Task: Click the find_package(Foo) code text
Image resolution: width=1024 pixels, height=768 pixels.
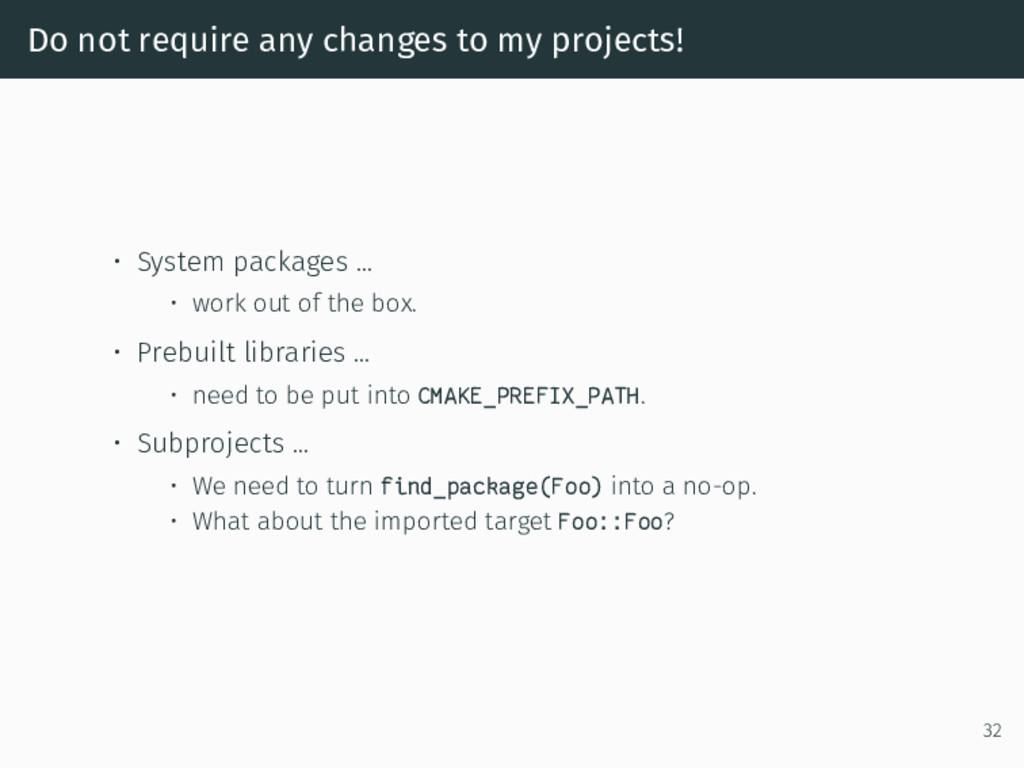Action: 490,487
